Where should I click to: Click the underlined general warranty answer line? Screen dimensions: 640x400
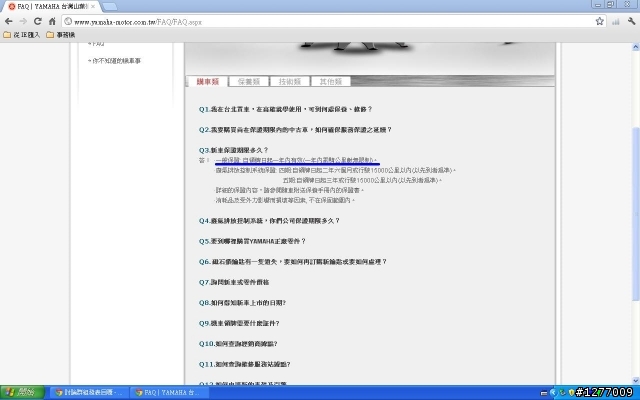tap(297, 160)
